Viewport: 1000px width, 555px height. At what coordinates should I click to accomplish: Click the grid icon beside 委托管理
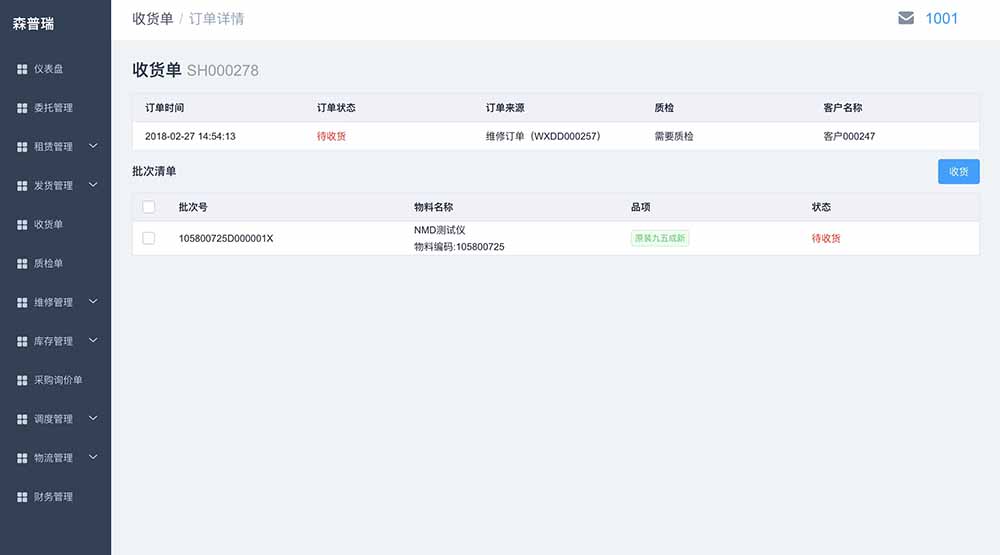tap(22, 108)
